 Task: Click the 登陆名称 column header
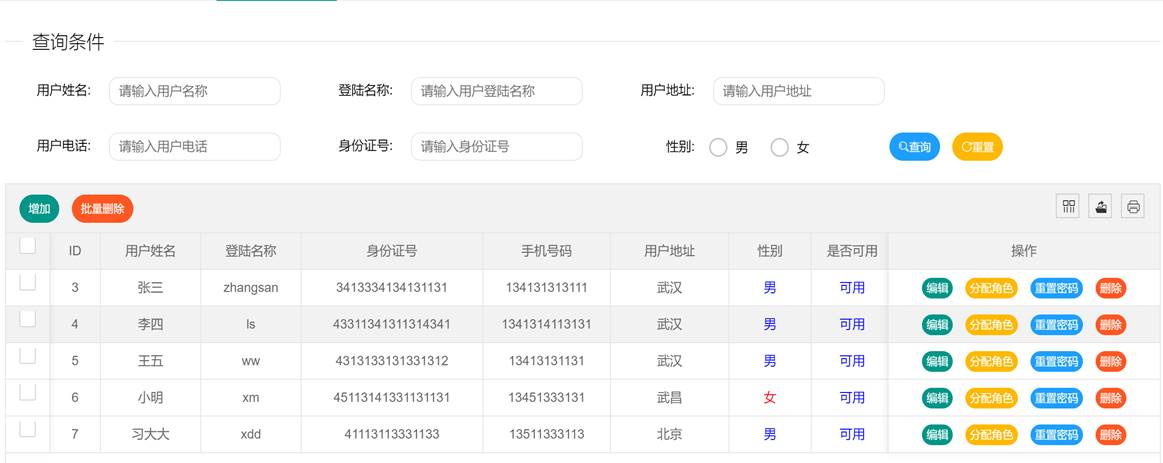point(251,251)
